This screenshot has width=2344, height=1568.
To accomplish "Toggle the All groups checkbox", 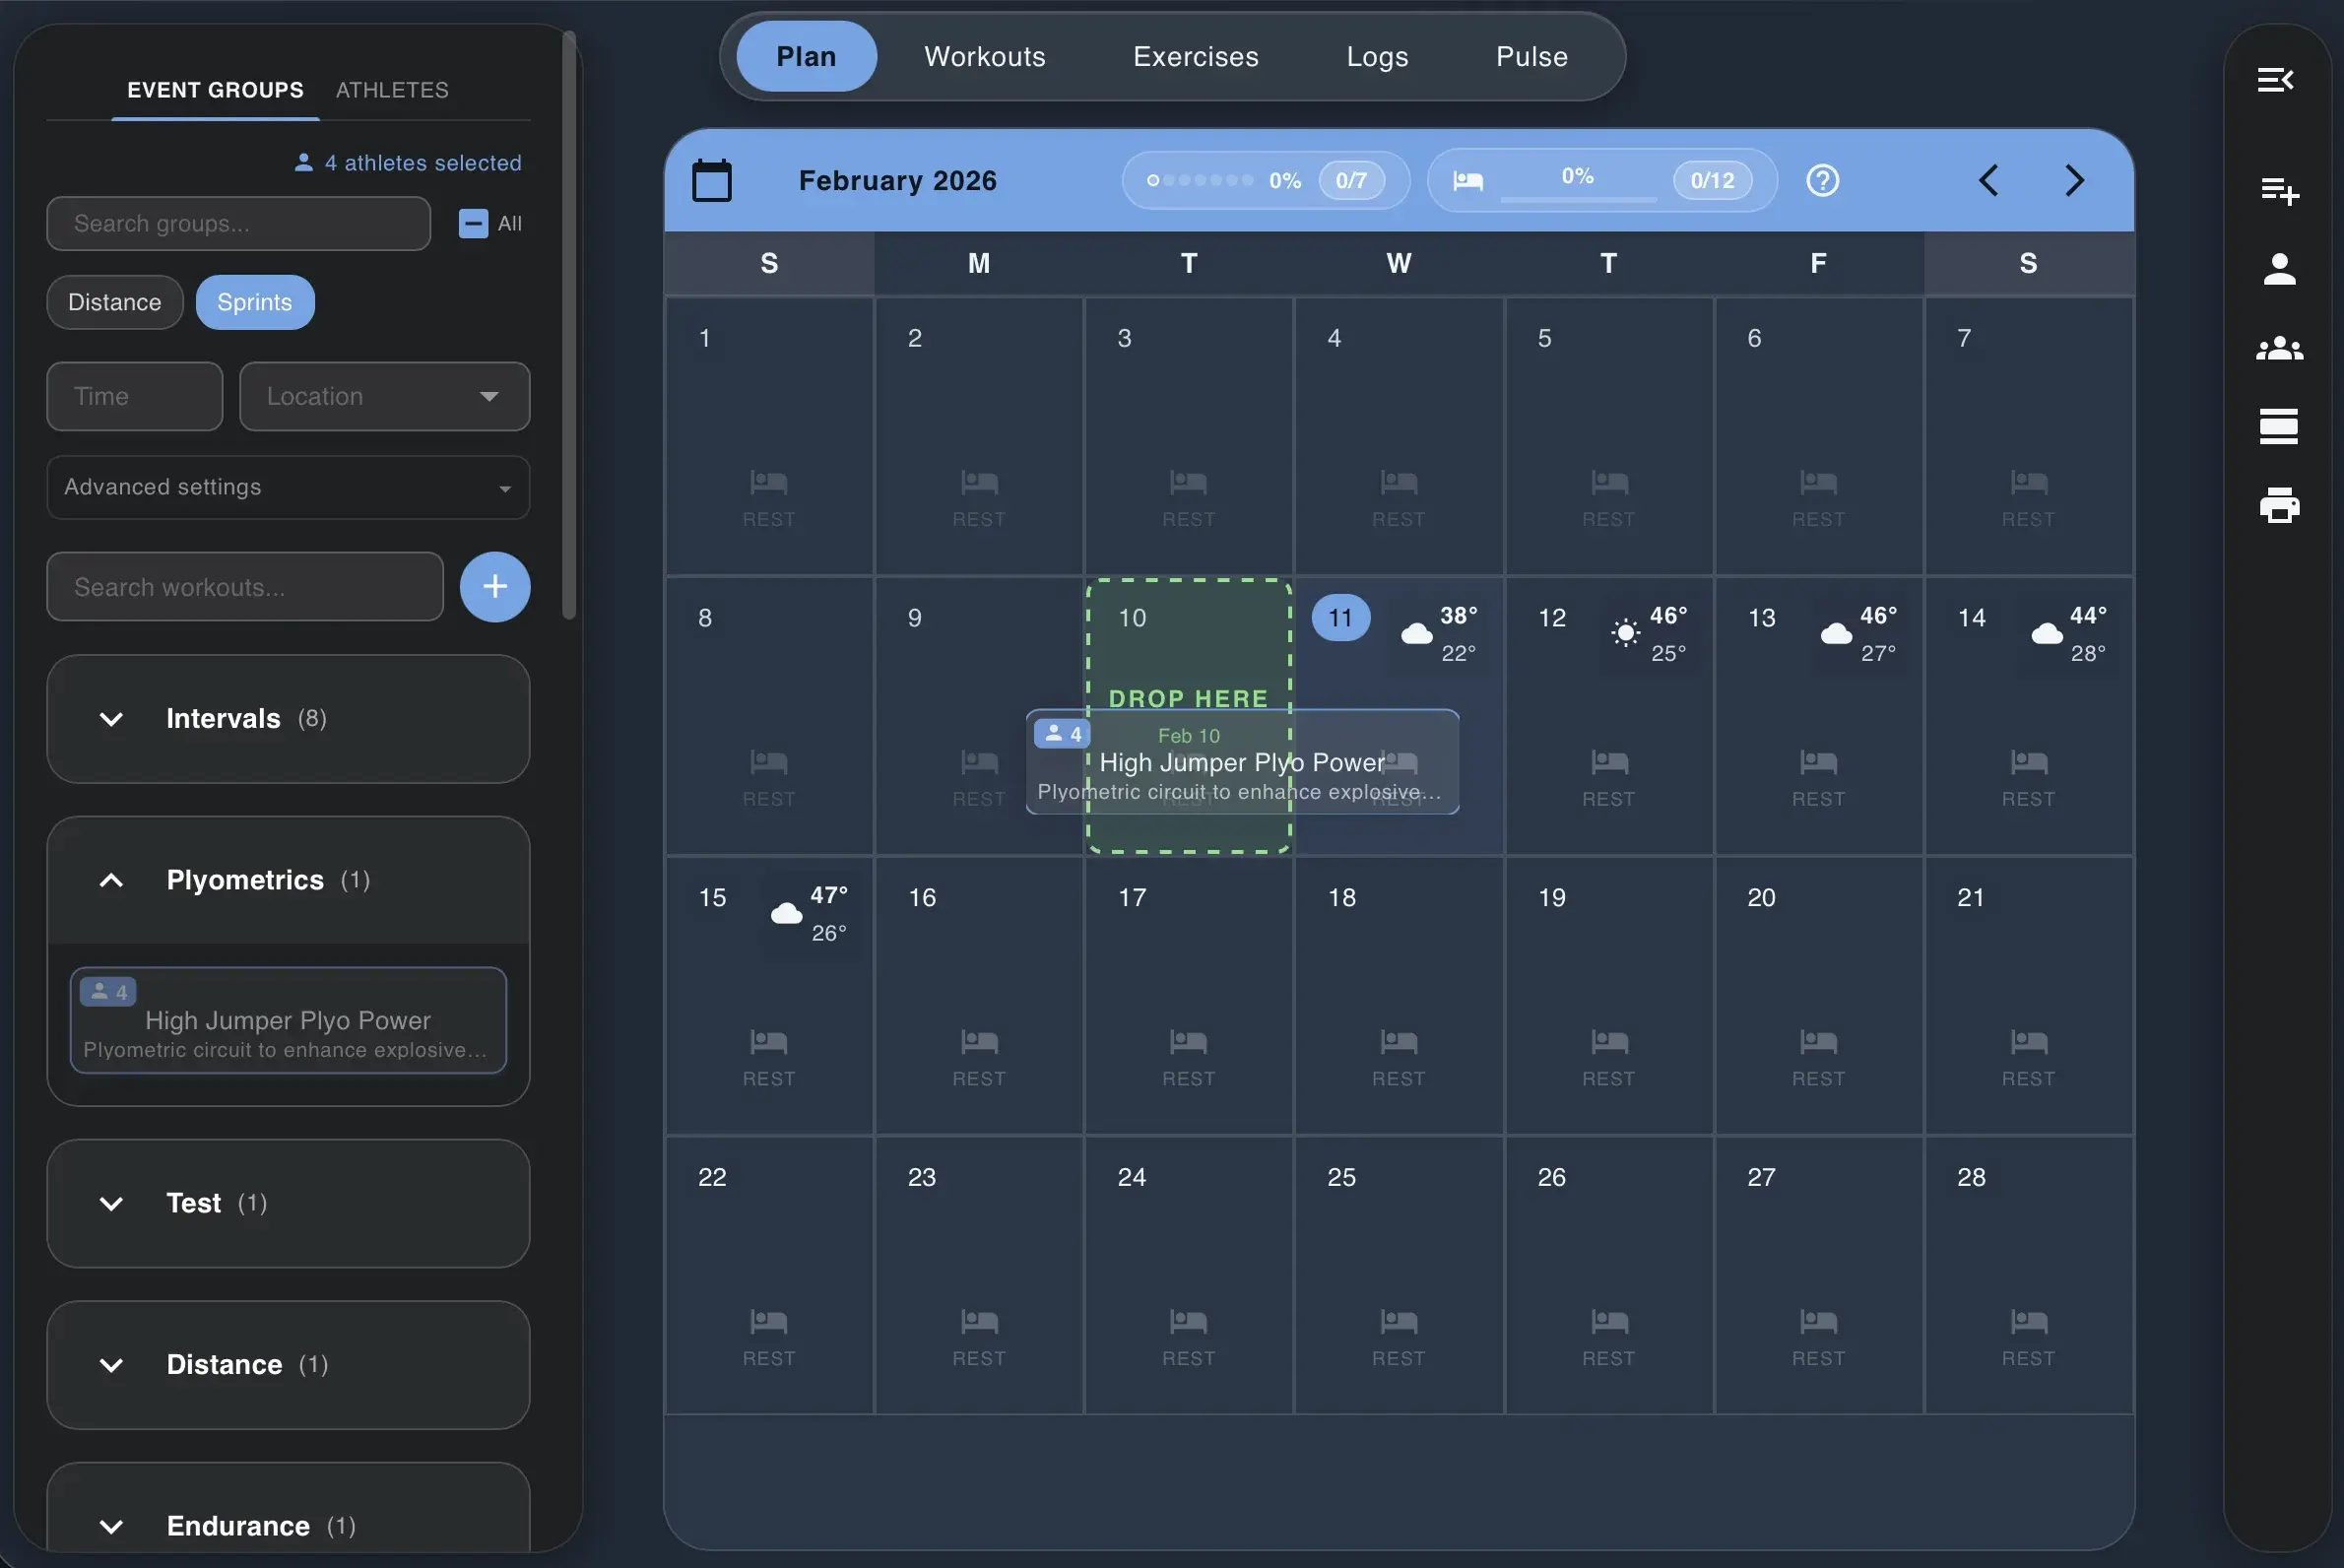I will [473, 223].
